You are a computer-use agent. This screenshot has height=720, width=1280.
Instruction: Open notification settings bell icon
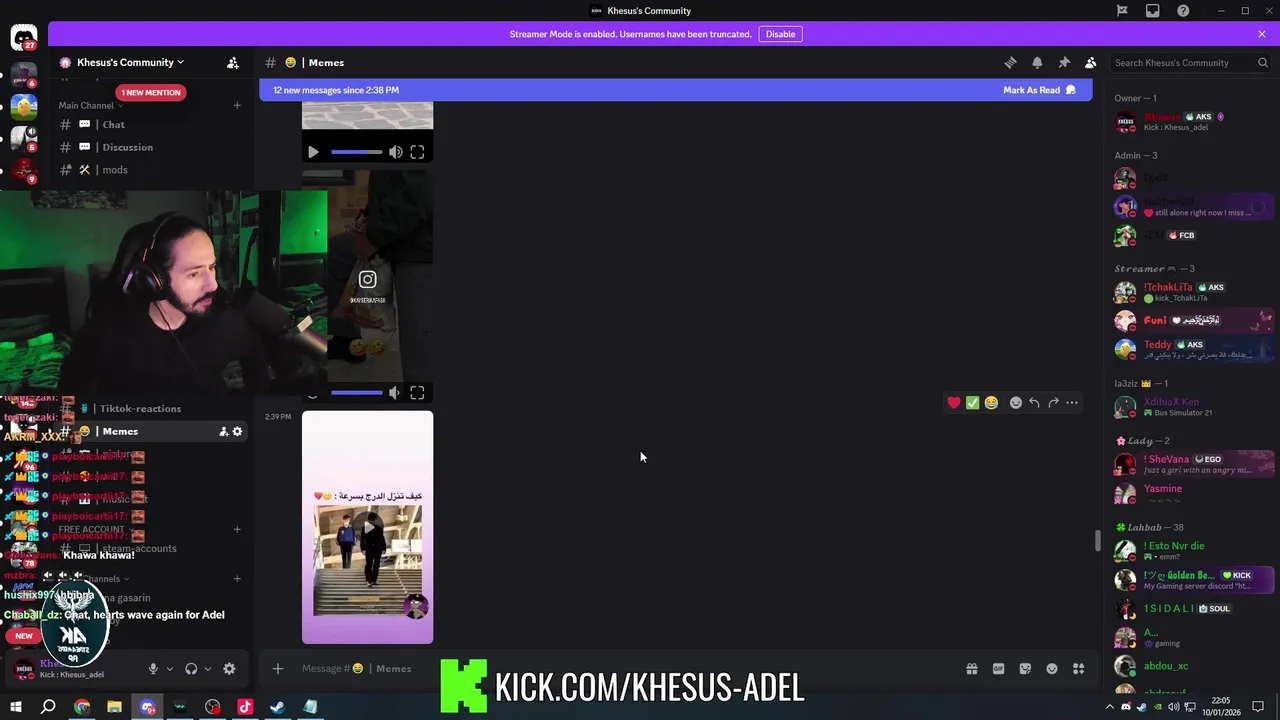(x=1037, y=62)
